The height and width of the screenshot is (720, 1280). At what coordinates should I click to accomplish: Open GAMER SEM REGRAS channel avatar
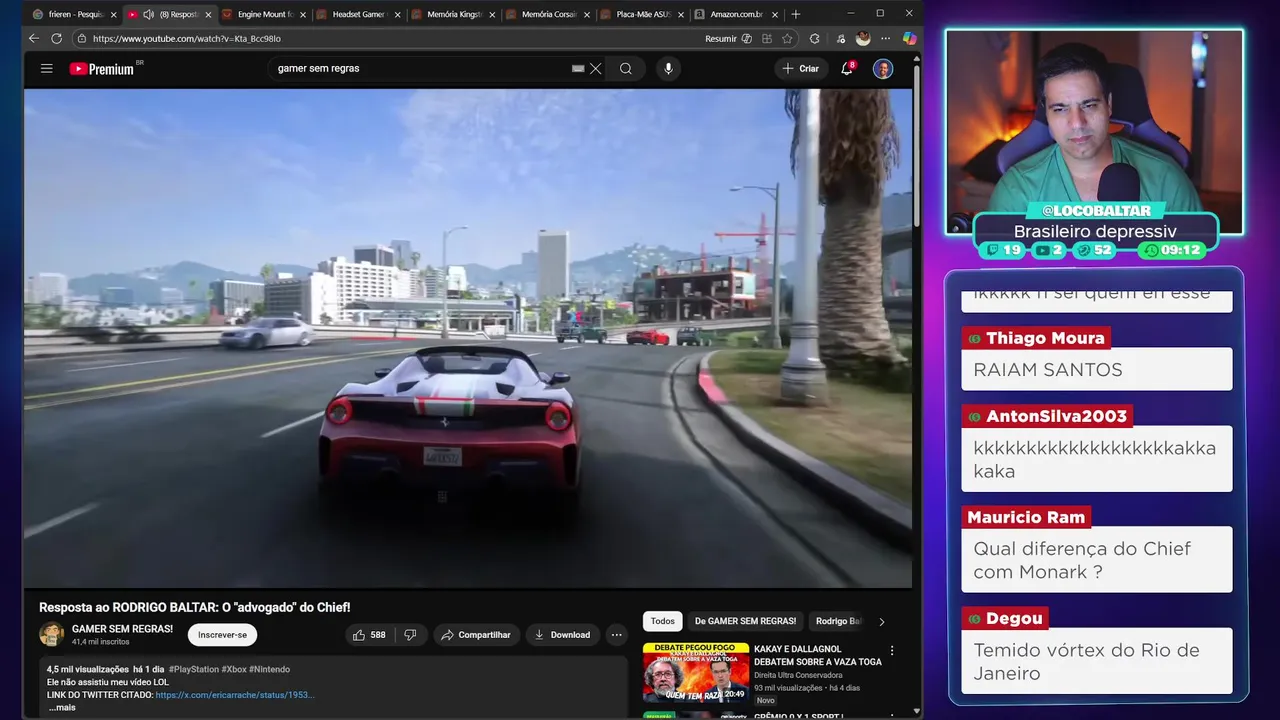click(51, 634)
